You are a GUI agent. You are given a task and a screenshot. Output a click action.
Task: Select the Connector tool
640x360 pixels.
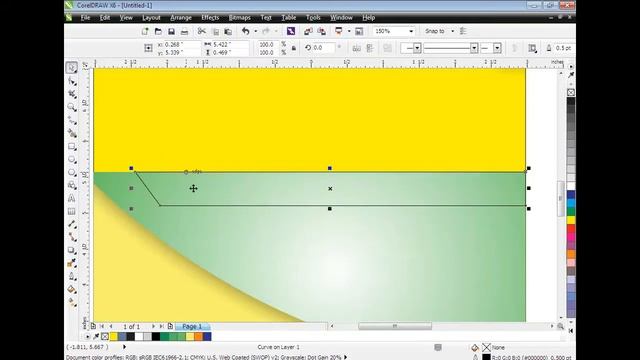pos(72,237)
